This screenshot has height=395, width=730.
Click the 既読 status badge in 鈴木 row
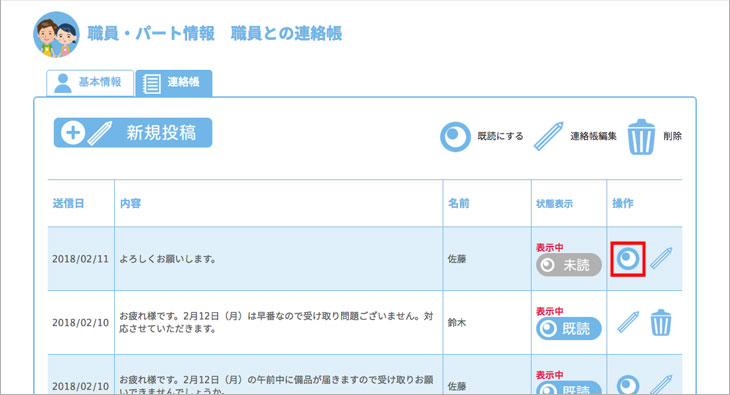(x=568, y=329)
